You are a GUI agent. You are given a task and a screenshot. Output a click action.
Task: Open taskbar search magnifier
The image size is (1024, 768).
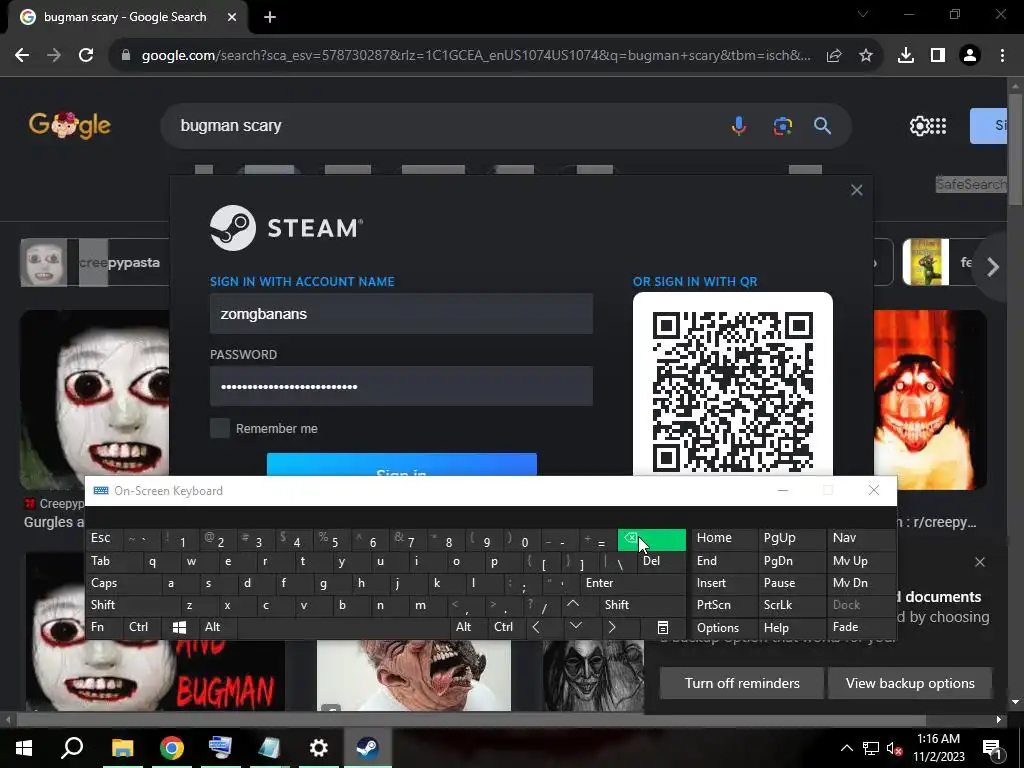click(72, 748)
